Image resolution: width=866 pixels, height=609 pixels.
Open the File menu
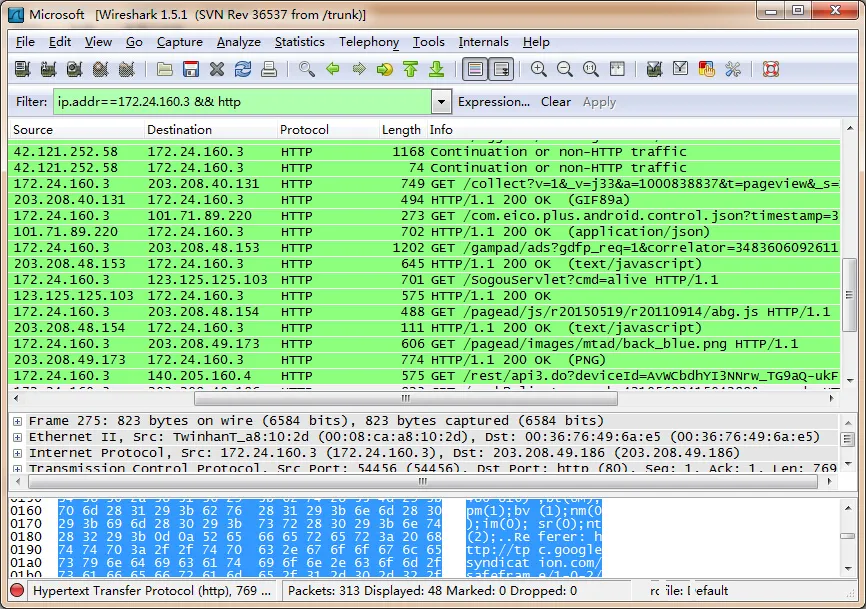click(x=25, y=42)
